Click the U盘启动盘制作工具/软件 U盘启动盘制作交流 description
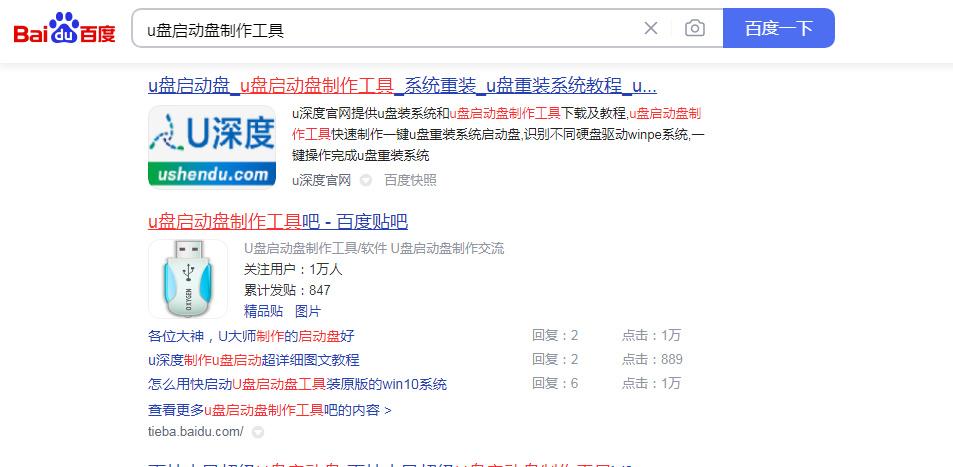This screenshot has width=953, height=467. click(x=374, y=248)
